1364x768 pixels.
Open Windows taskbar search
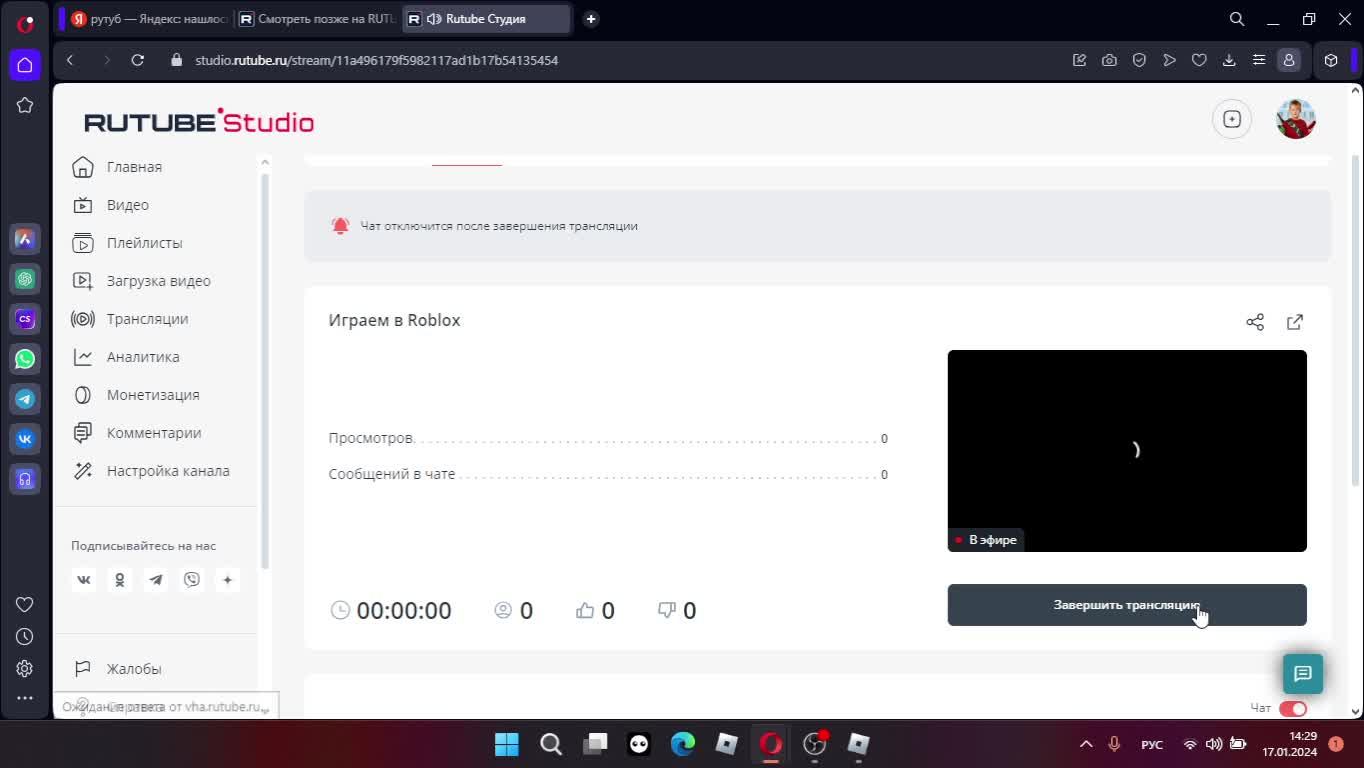(551, 744)
